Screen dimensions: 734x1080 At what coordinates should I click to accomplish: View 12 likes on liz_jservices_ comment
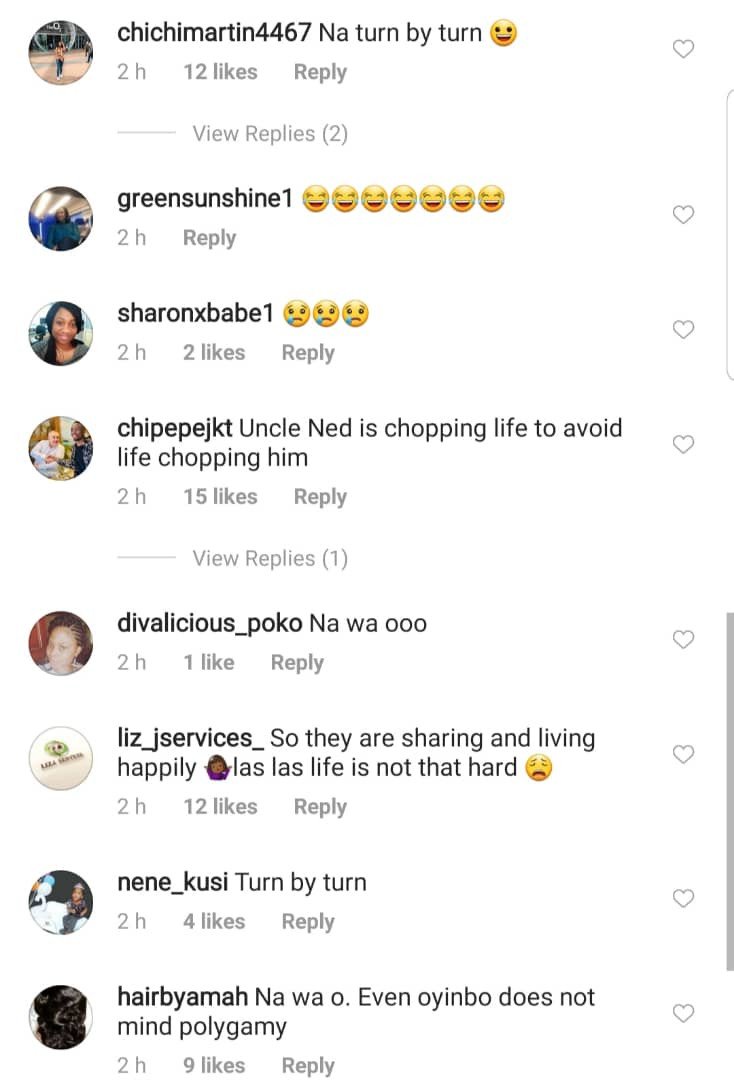(x=220, y=807)
